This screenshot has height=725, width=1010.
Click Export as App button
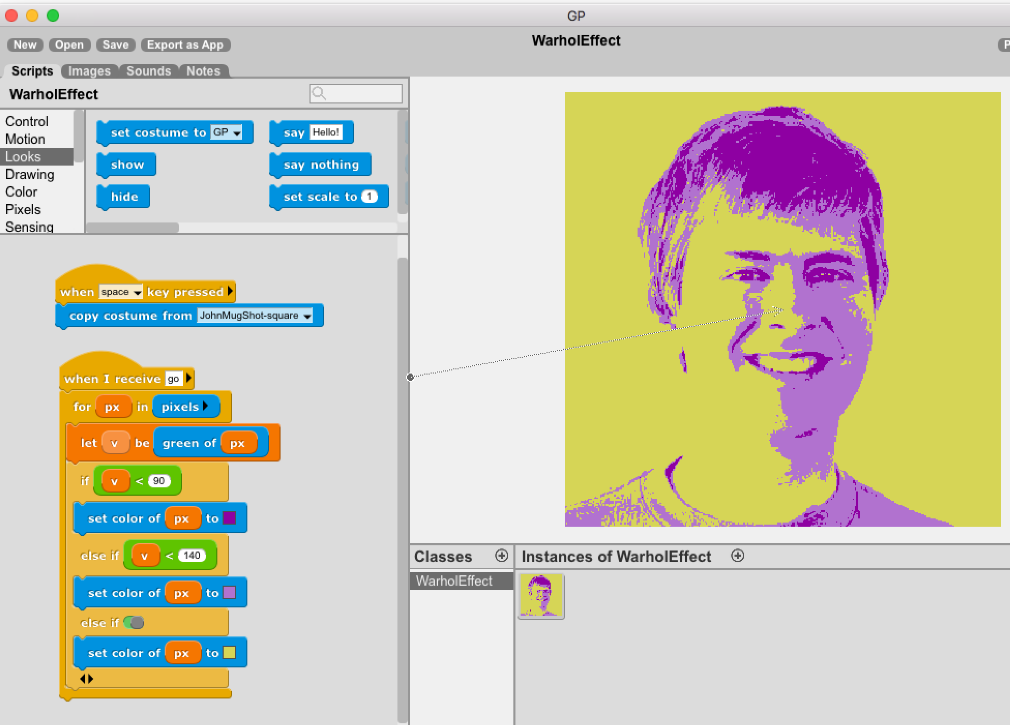[186, 44]
